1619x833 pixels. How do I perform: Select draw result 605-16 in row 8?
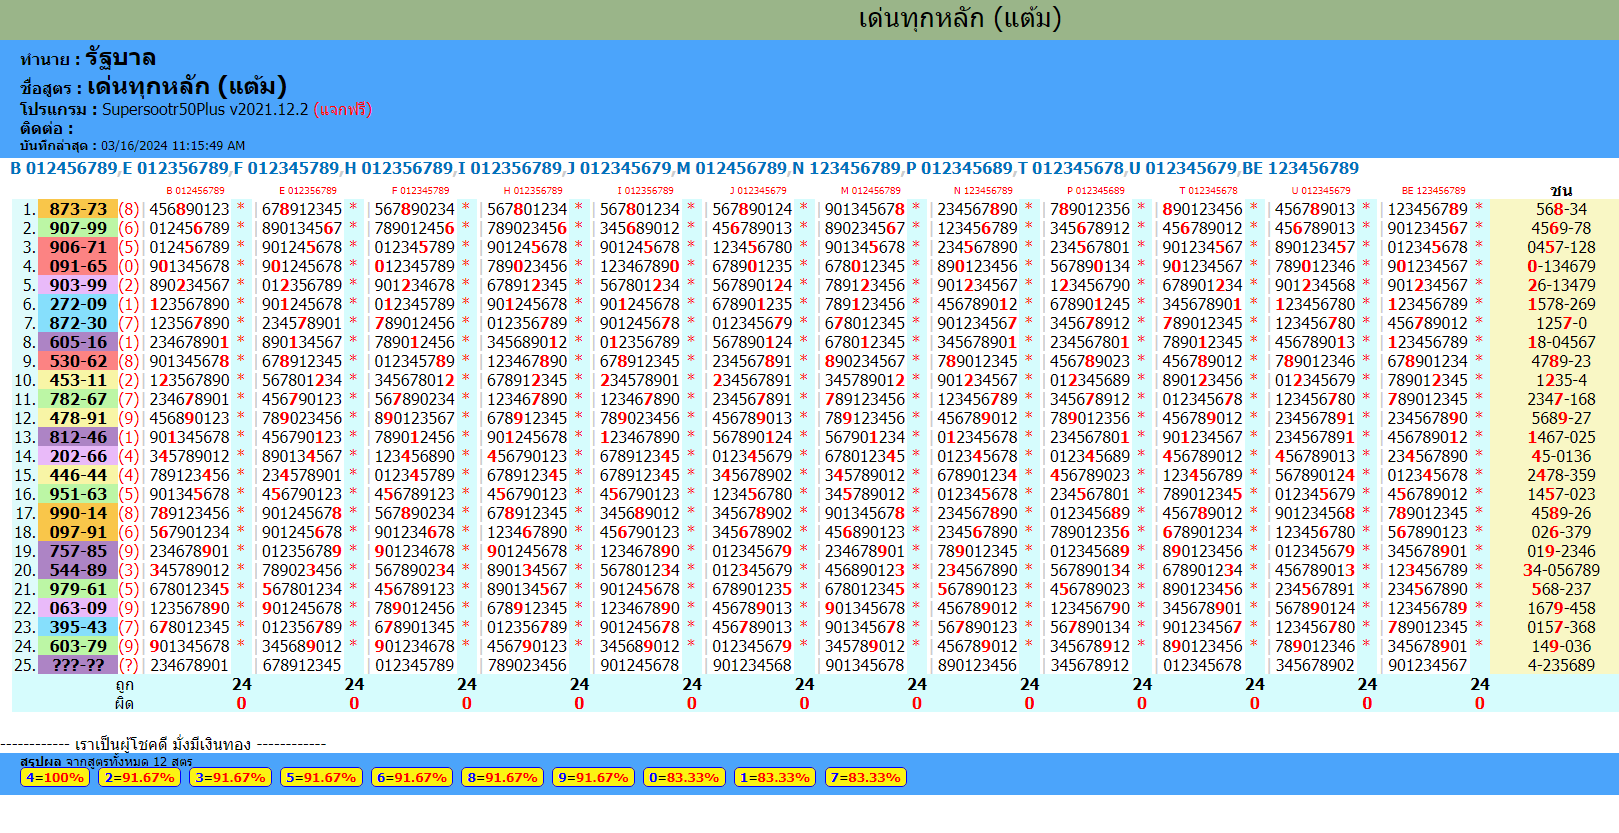click(x=78, y=342)
